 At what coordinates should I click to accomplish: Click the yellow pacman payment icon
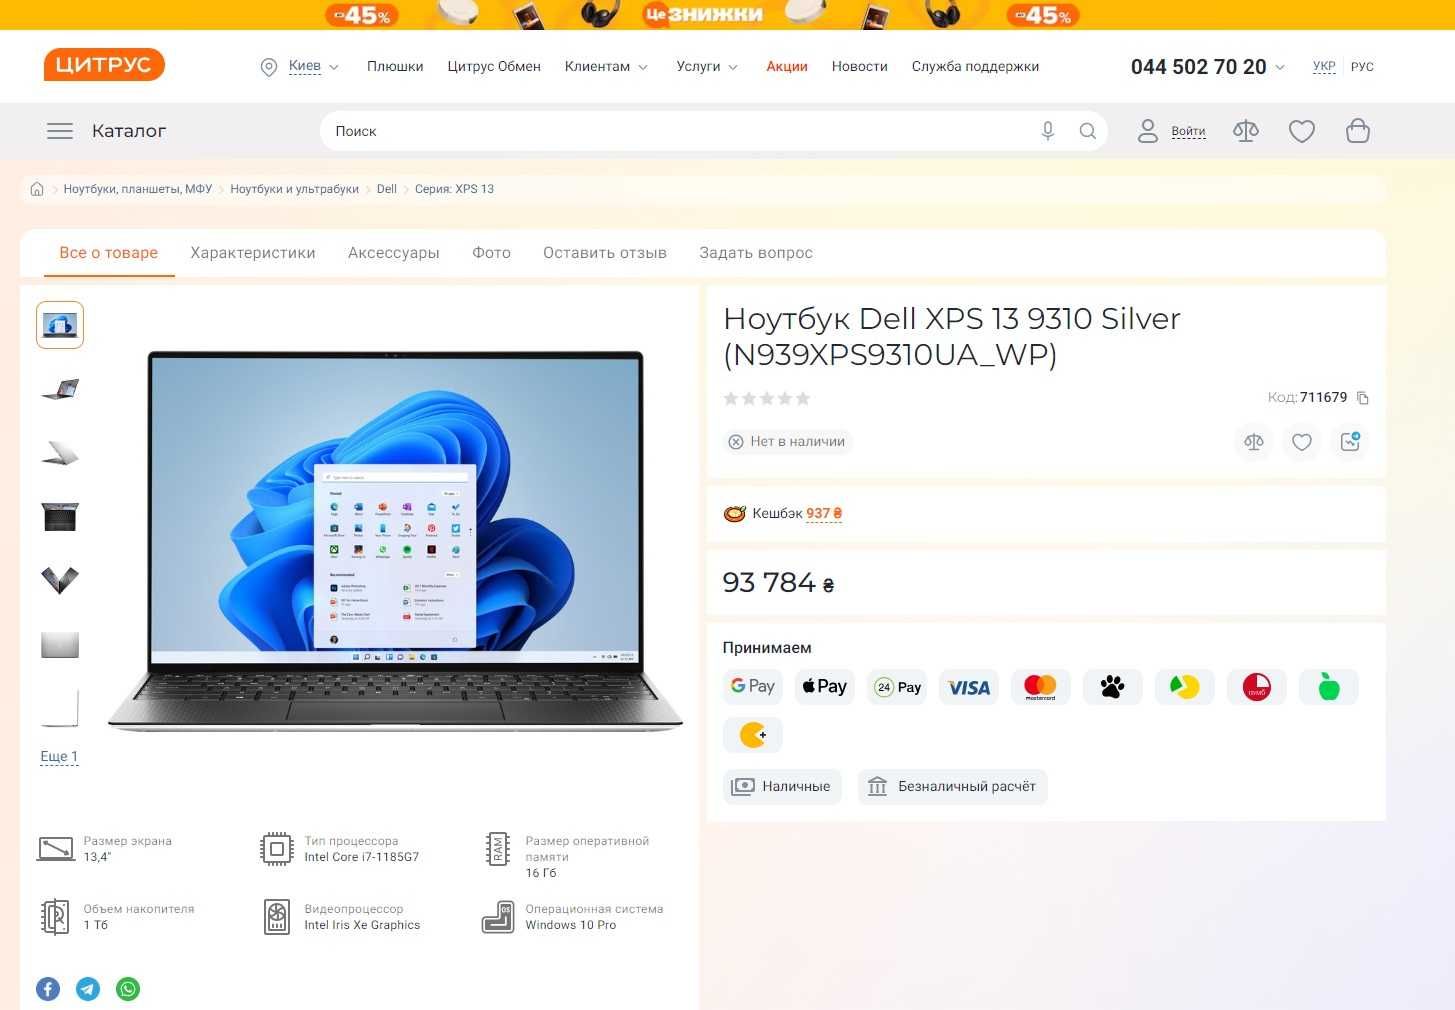pyautogui.click(x=753, y=735)
